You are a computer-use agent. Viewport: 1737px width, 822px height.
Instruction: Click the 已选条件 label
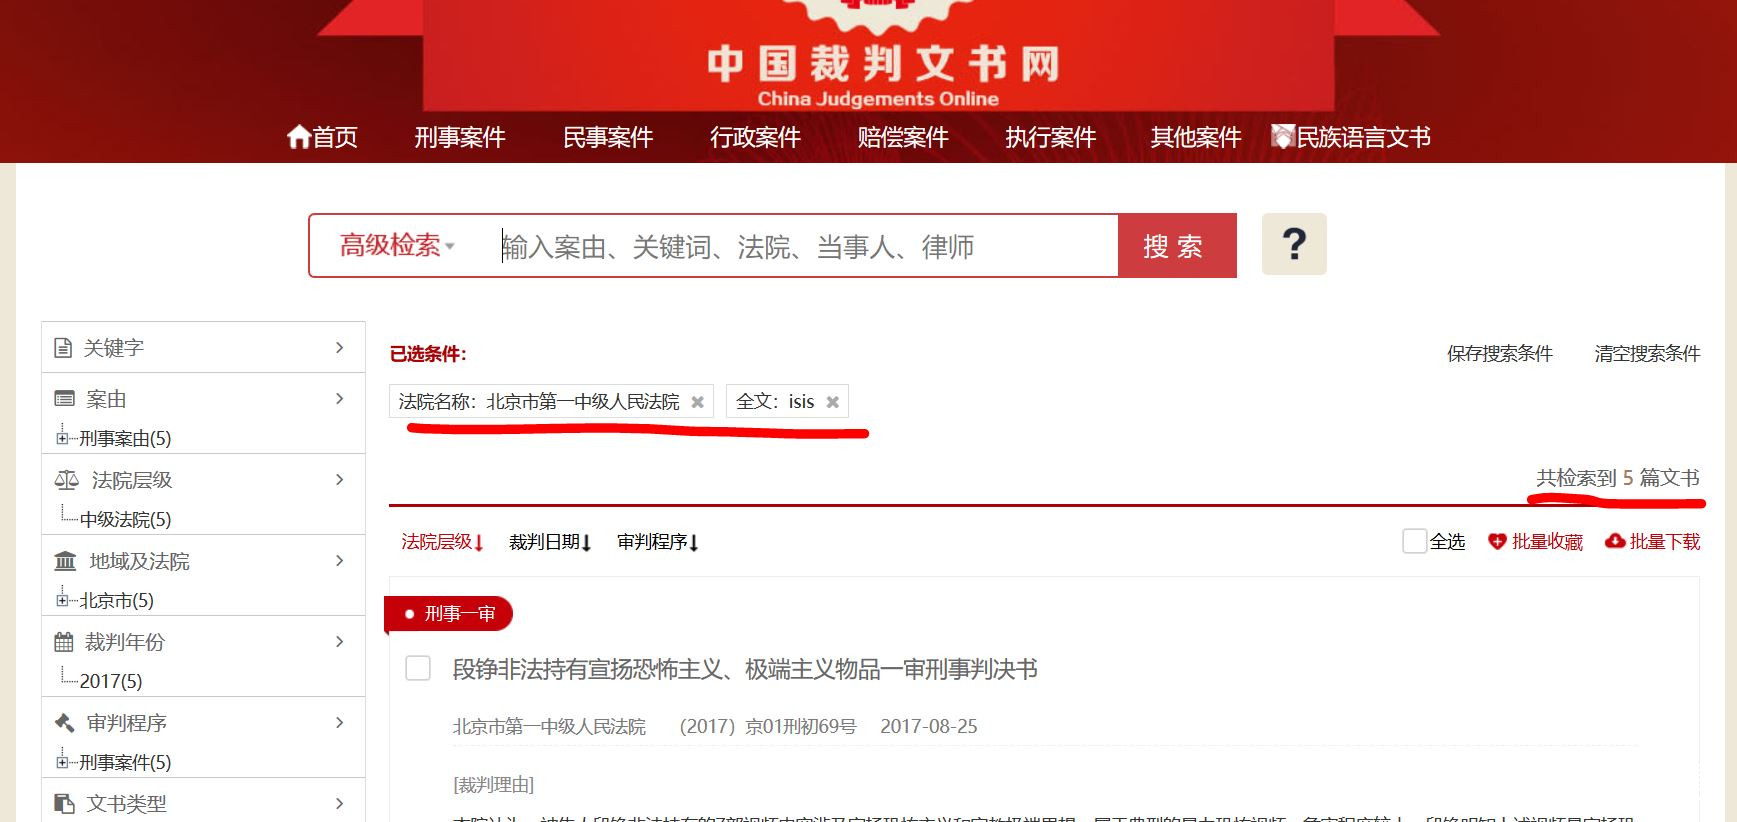click(428, 354)
